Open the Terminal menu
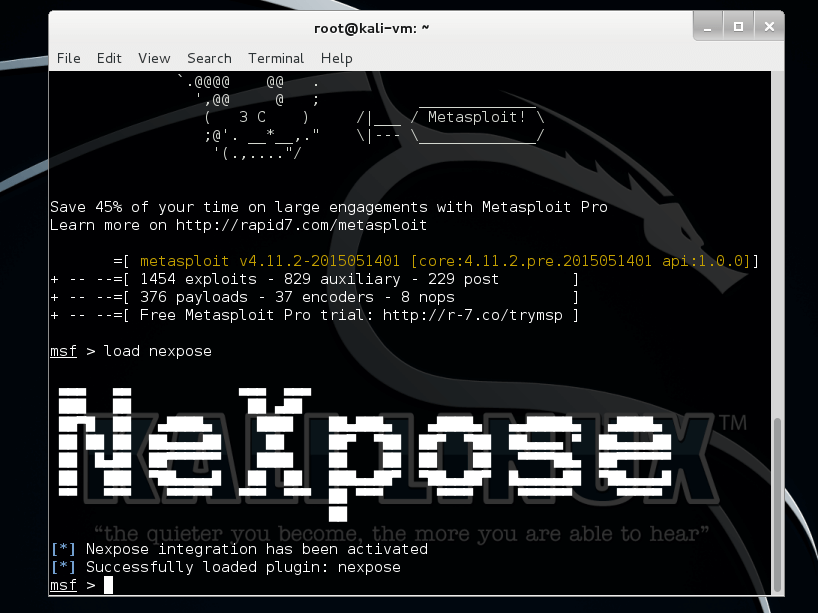 276,58
